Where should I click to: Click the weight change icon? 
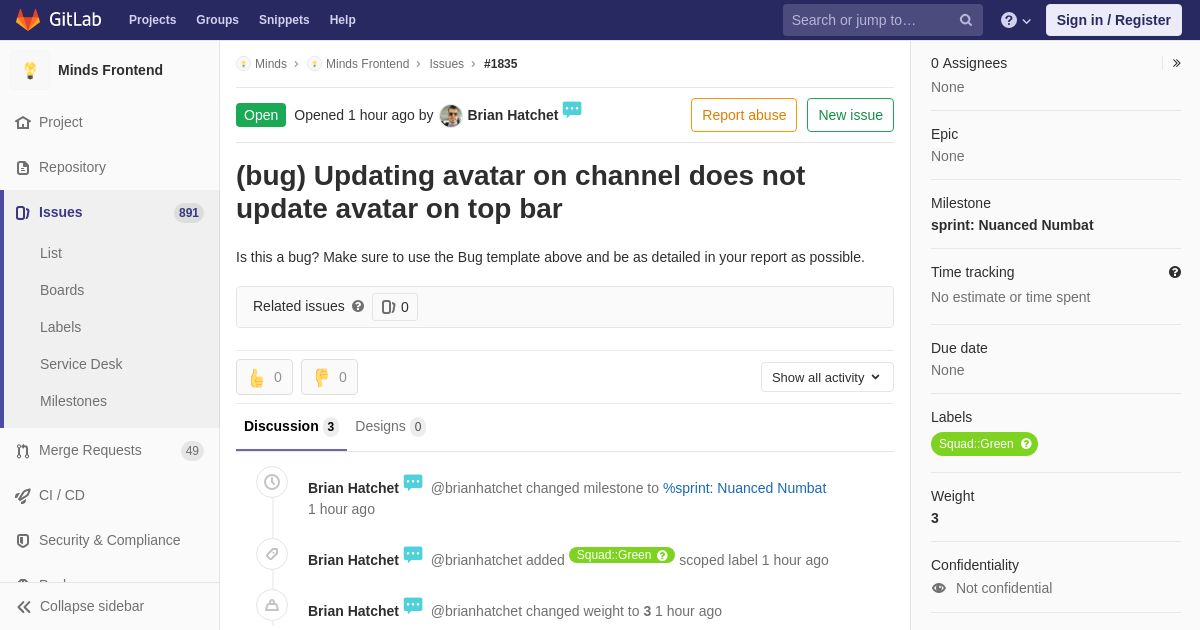tap(272, 605)
